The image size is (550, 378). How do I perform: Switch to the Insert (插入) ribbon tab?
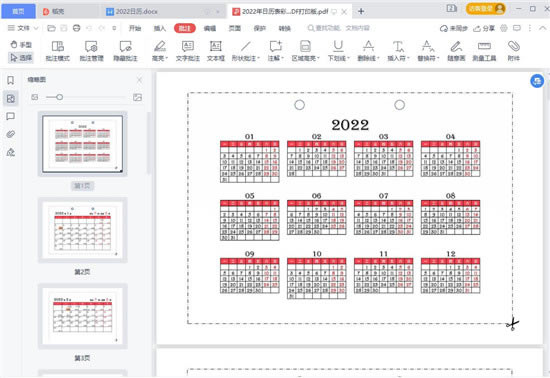[160, 28]
